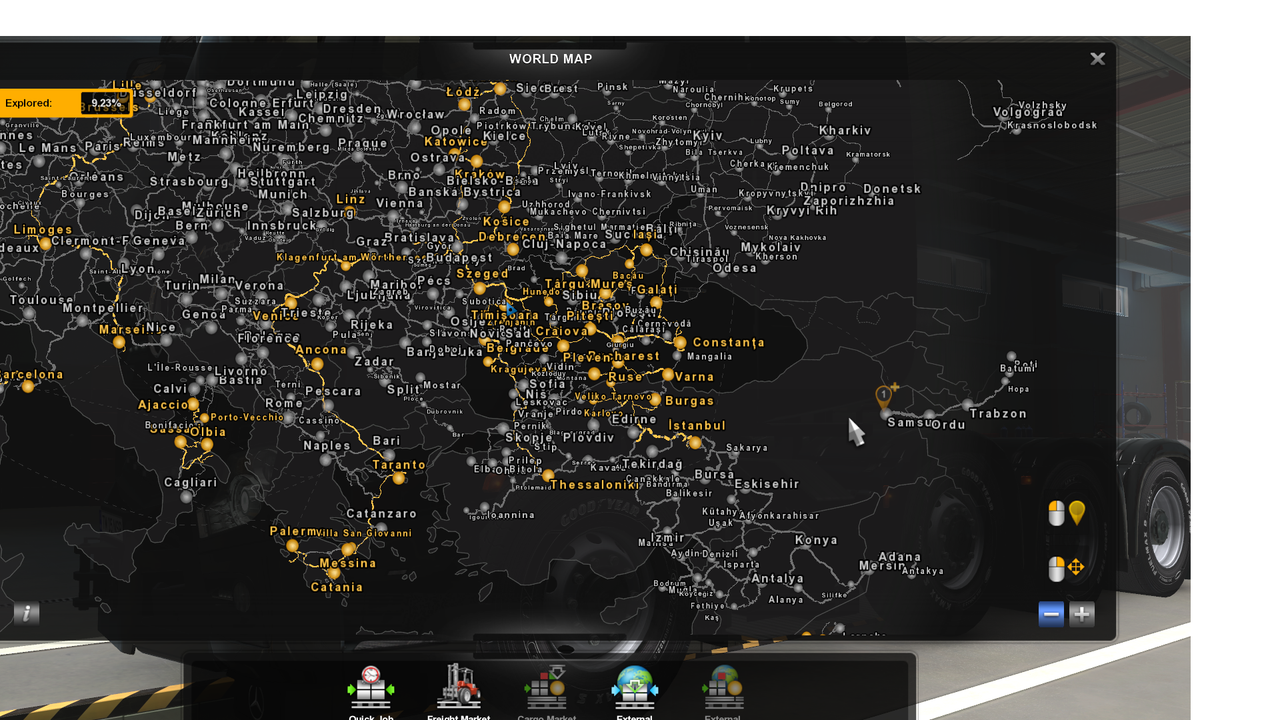Select the Constanța city marker dot

click(x=680, y=343)
